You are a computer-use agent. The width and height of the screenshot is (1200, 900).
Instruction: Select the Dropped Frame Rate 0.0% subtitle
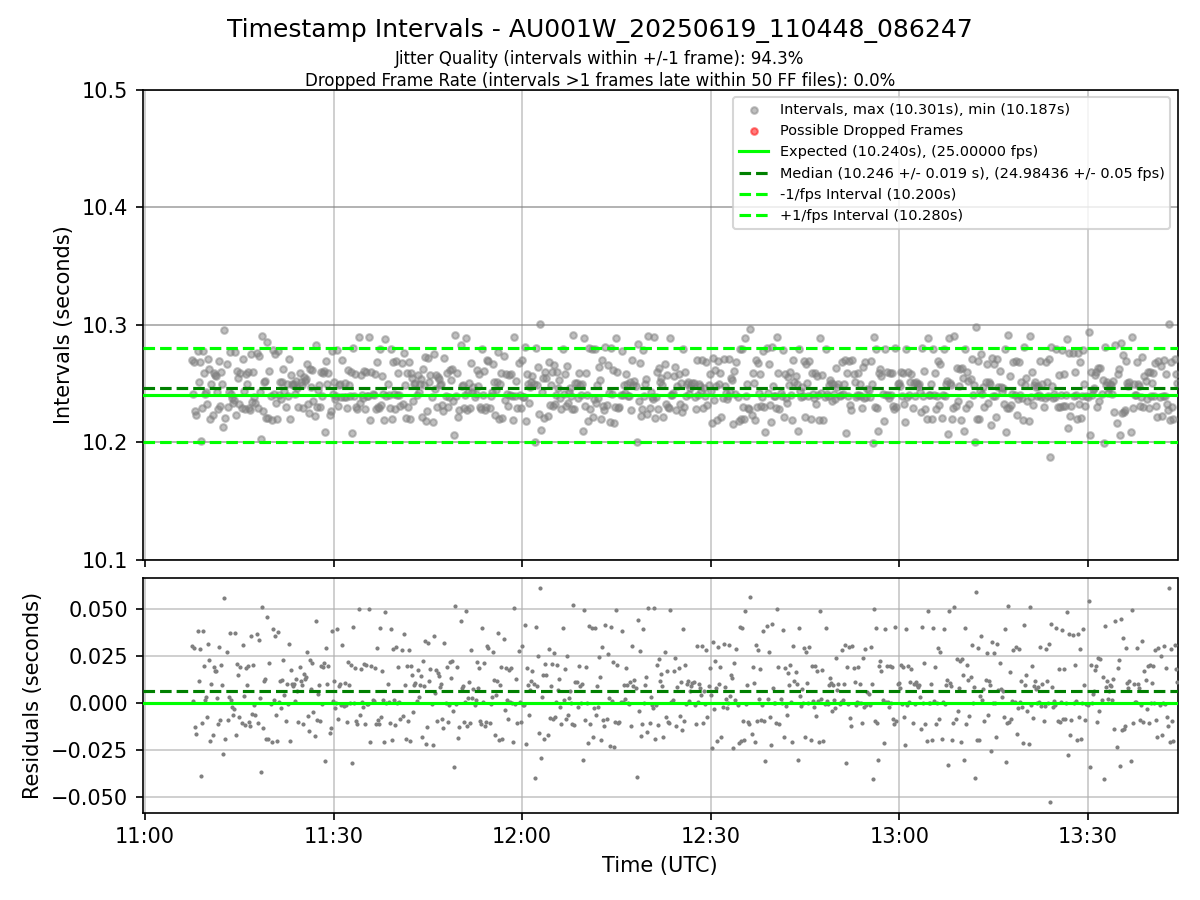pos(599,80)
